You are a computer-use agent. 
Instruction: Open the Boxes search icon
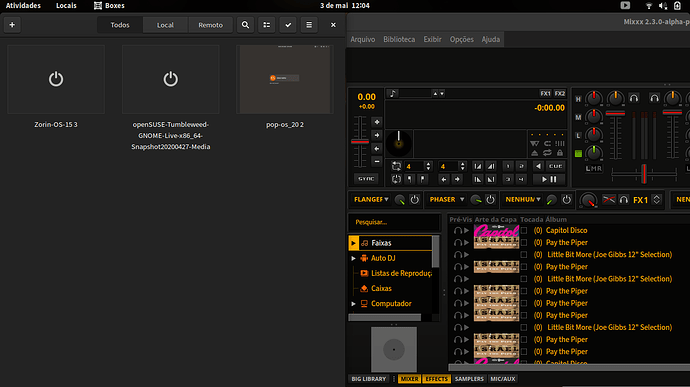246,25
